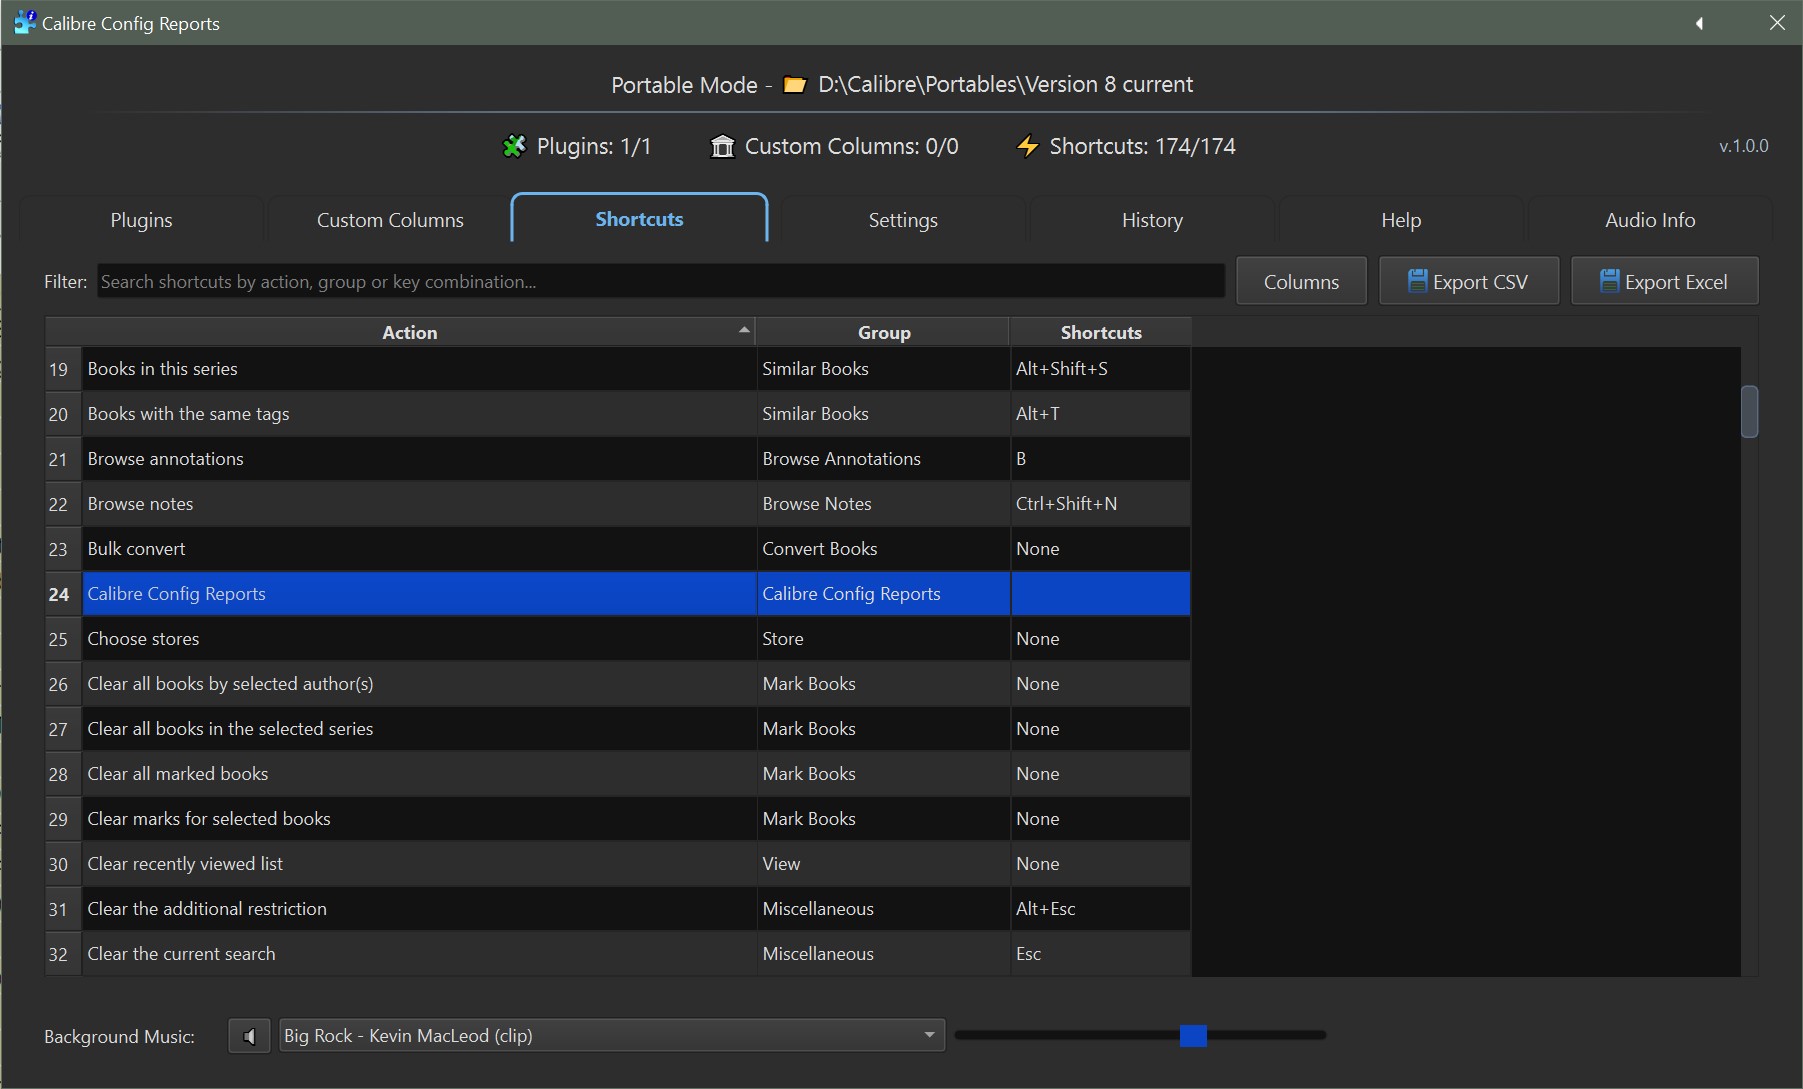This screenshot has width=1803, height=1089.
Task: Click the vertical scrollbar handle of the table
Action: [1749, 412]
